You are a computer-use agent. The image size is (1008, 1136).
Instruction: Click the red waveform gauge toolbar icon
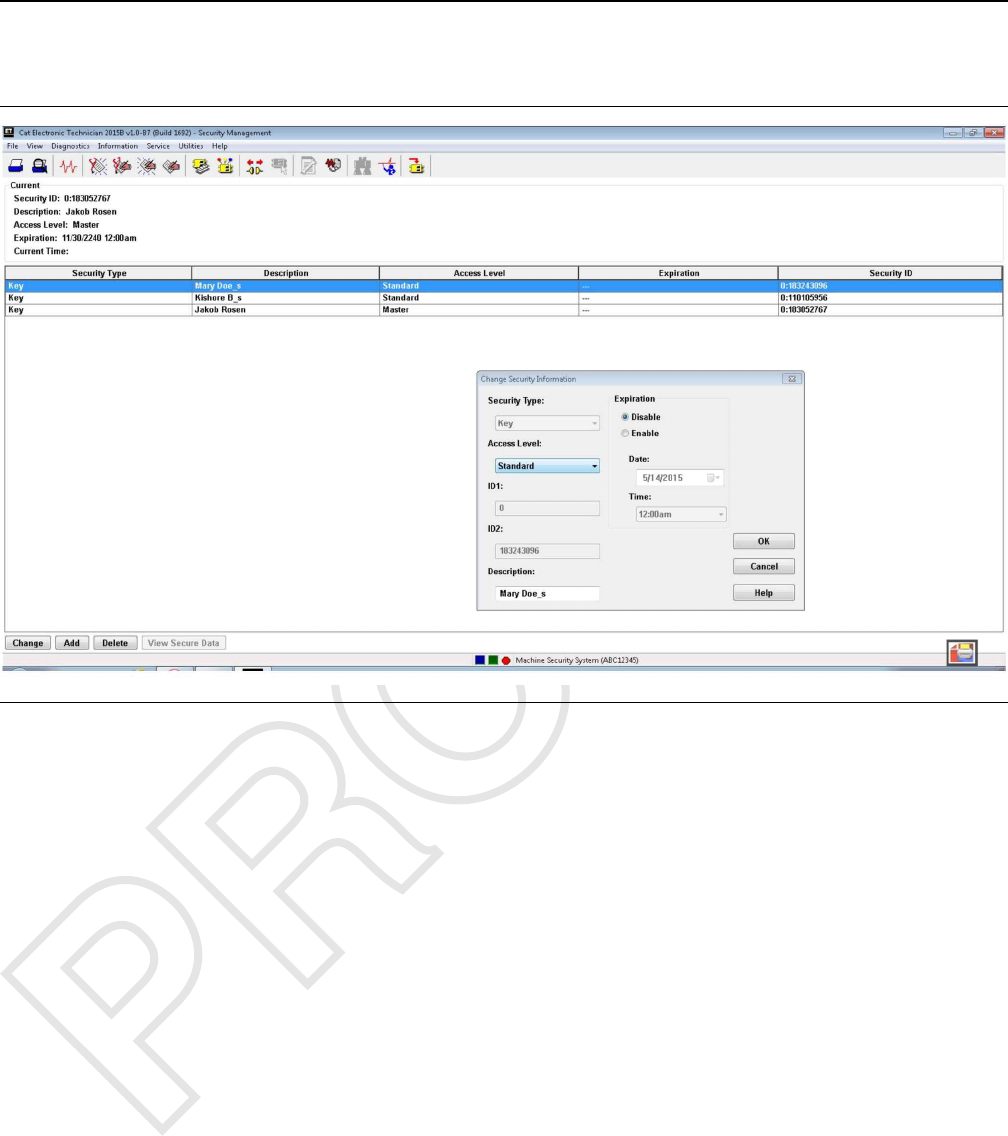333,166
